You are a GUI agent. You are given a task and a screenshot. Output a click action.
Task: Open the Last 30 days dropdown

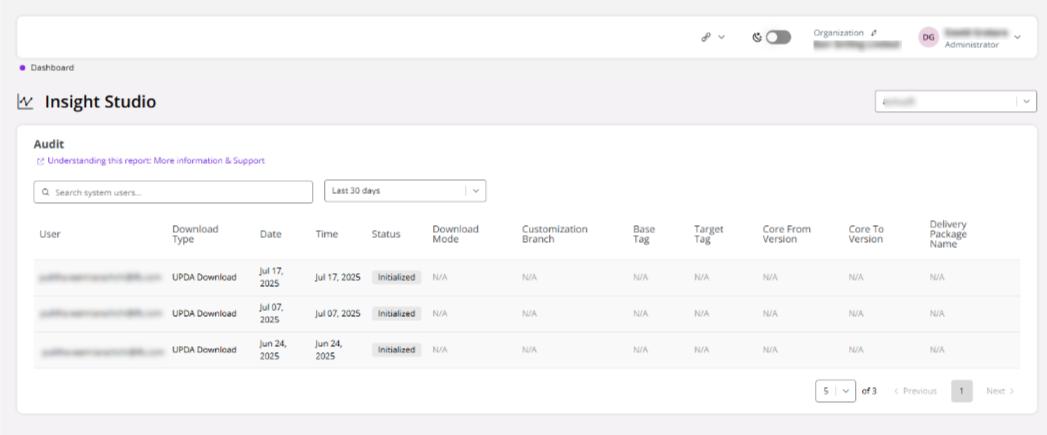pyautogui.click(x=405, y=190)
